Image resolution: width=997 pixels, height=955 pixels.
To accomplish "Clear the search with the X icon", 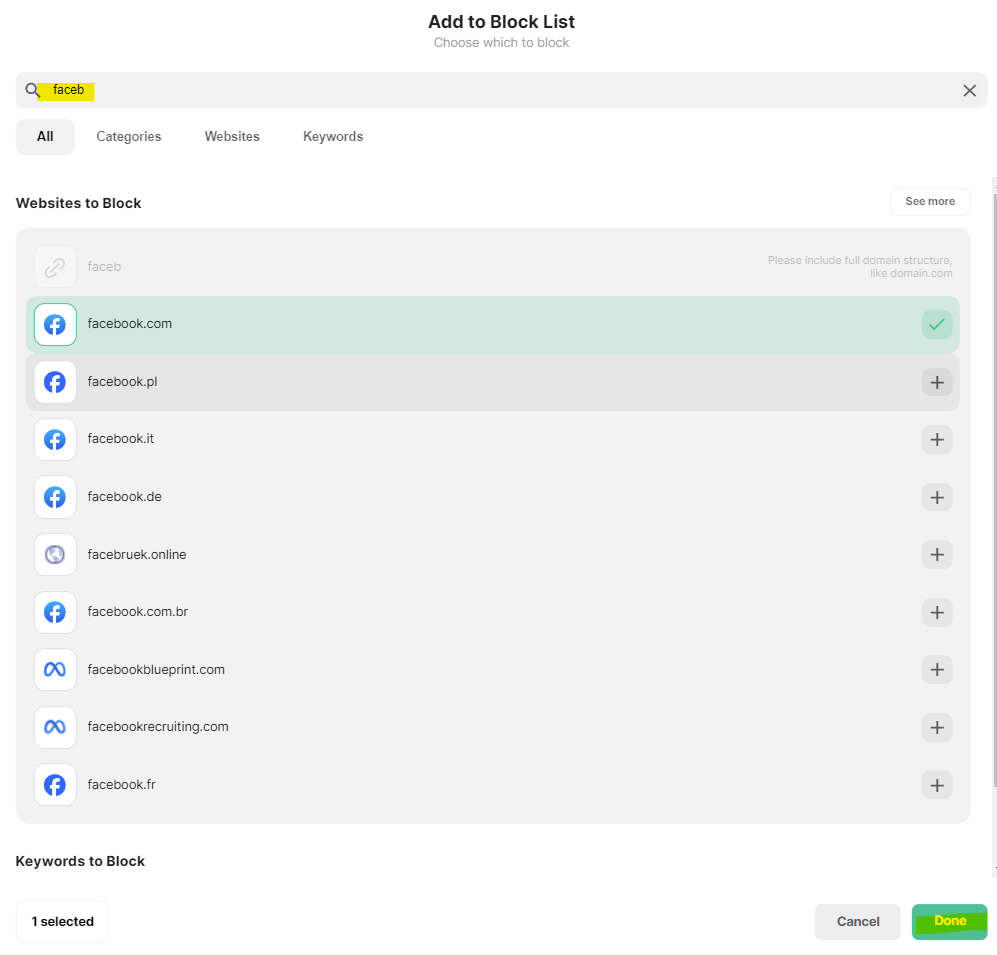I will [969, 90].
